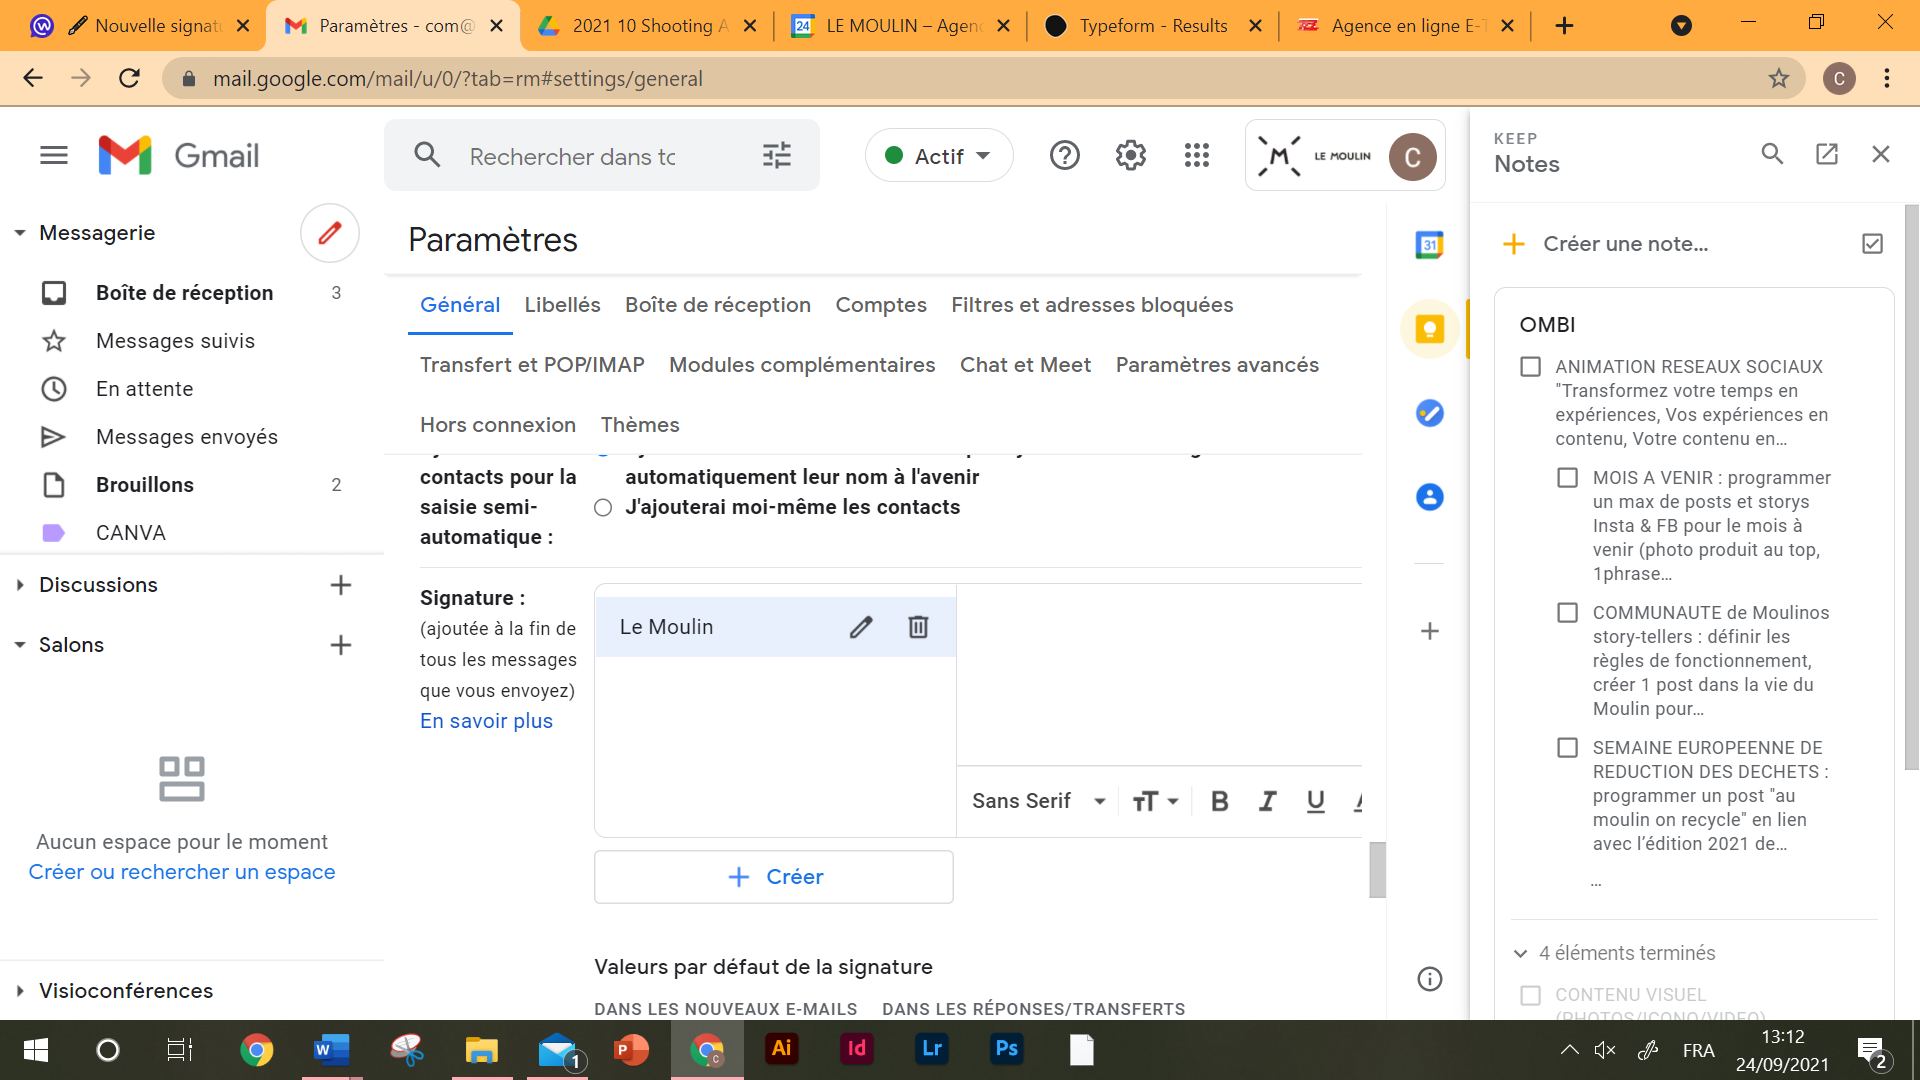Open Filtres et adresses bloquées tab
Image resolution: width=1920 pixels, height=1080 pixels.
click(x=1091, y=305)
